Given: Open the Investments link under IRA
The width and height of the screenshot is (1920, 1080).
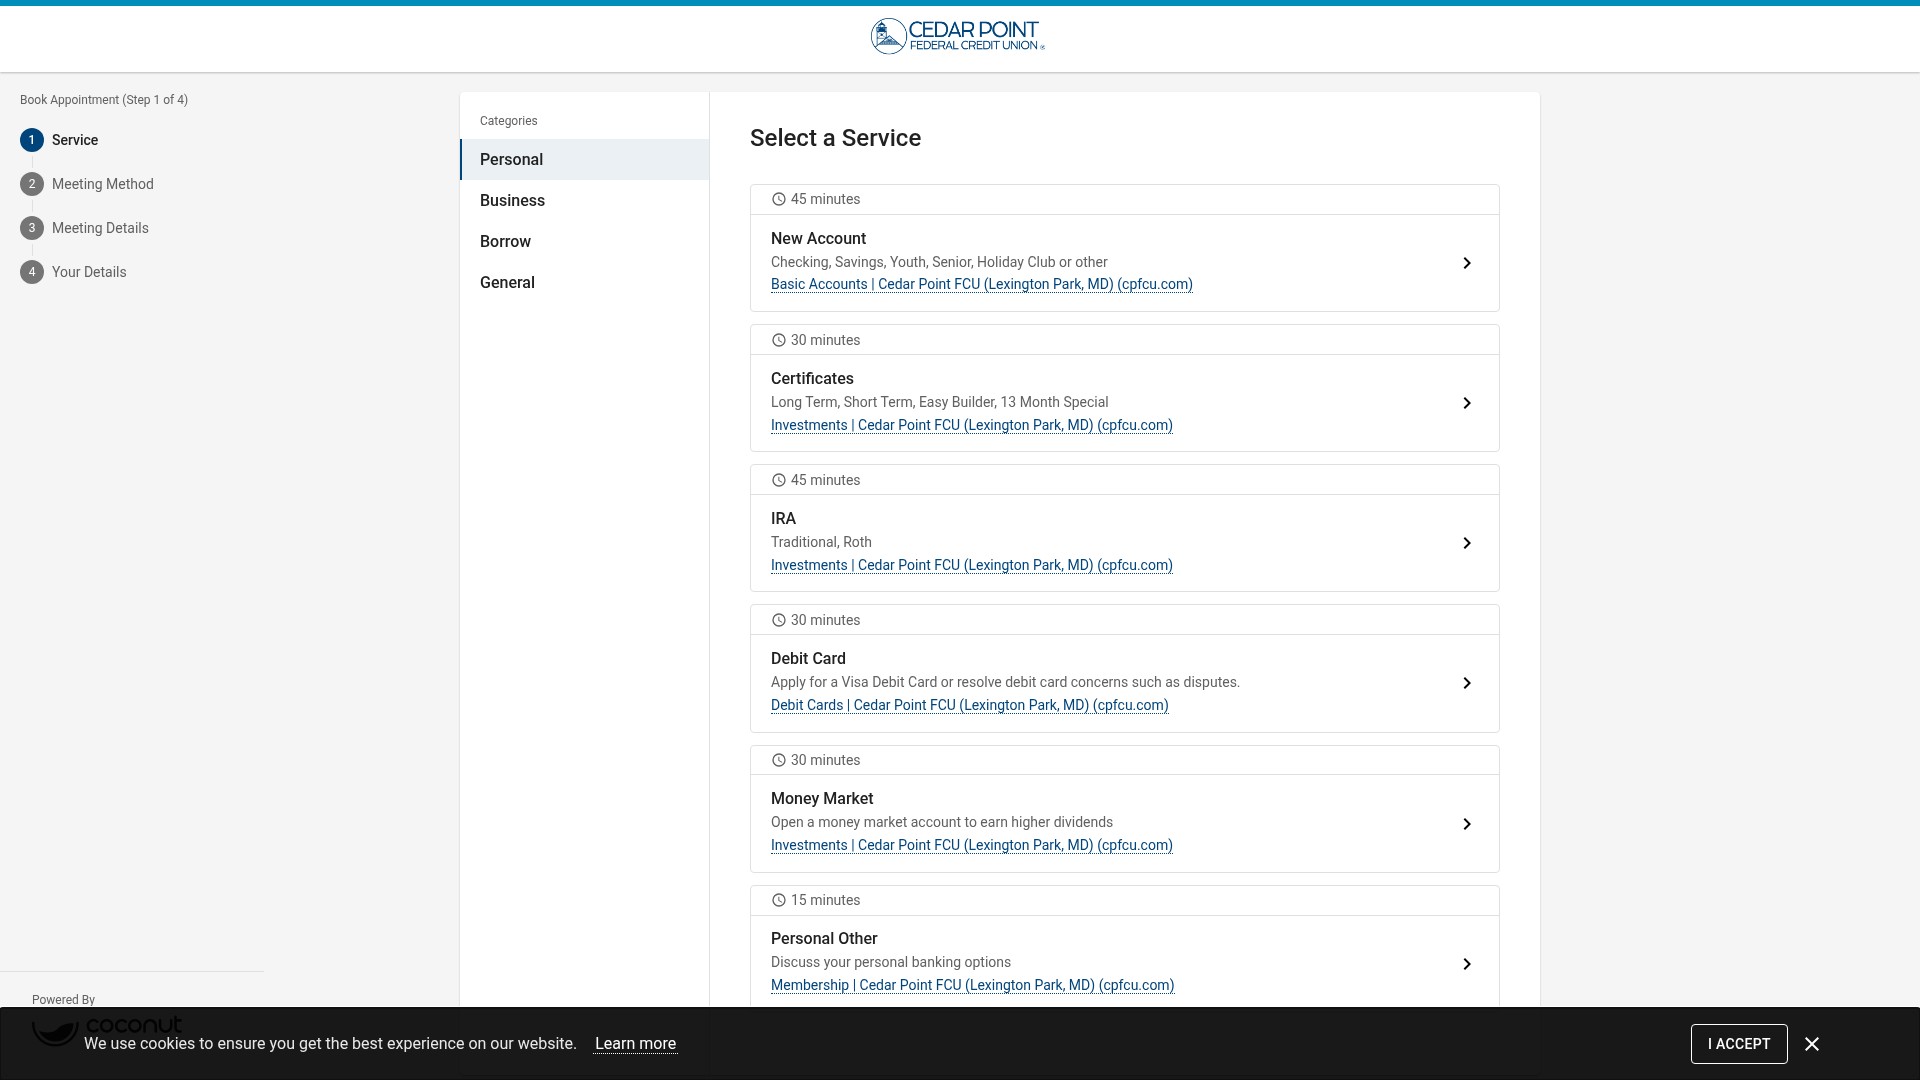Looking at the screenshot, I should click(x=971, y=565).
